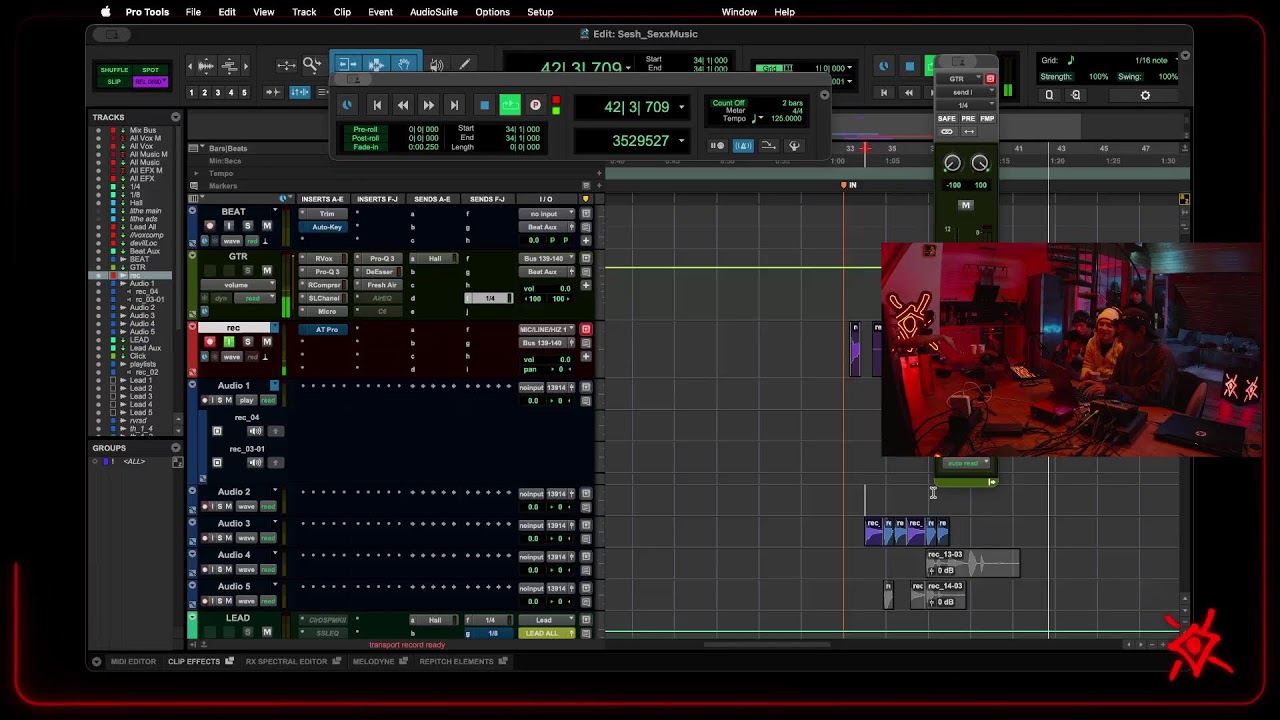The width and height of the screenshot is (1280, 720).
Task: Click the plus icon on the BEAT track I/O
Action: (586, 240)
